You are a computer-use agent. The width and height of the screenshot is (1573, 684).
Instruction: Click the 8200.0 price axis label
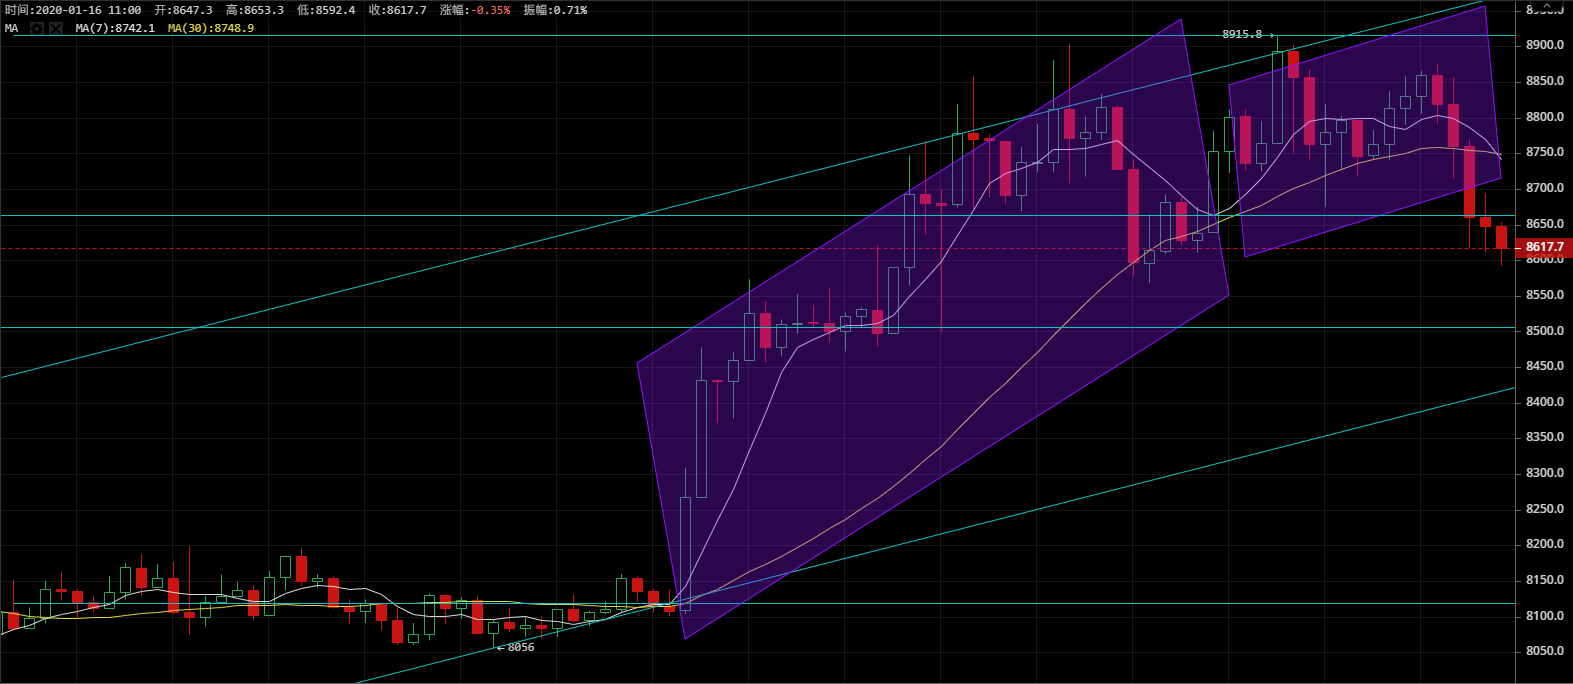pyautogui.click(x=1545, y=544)
